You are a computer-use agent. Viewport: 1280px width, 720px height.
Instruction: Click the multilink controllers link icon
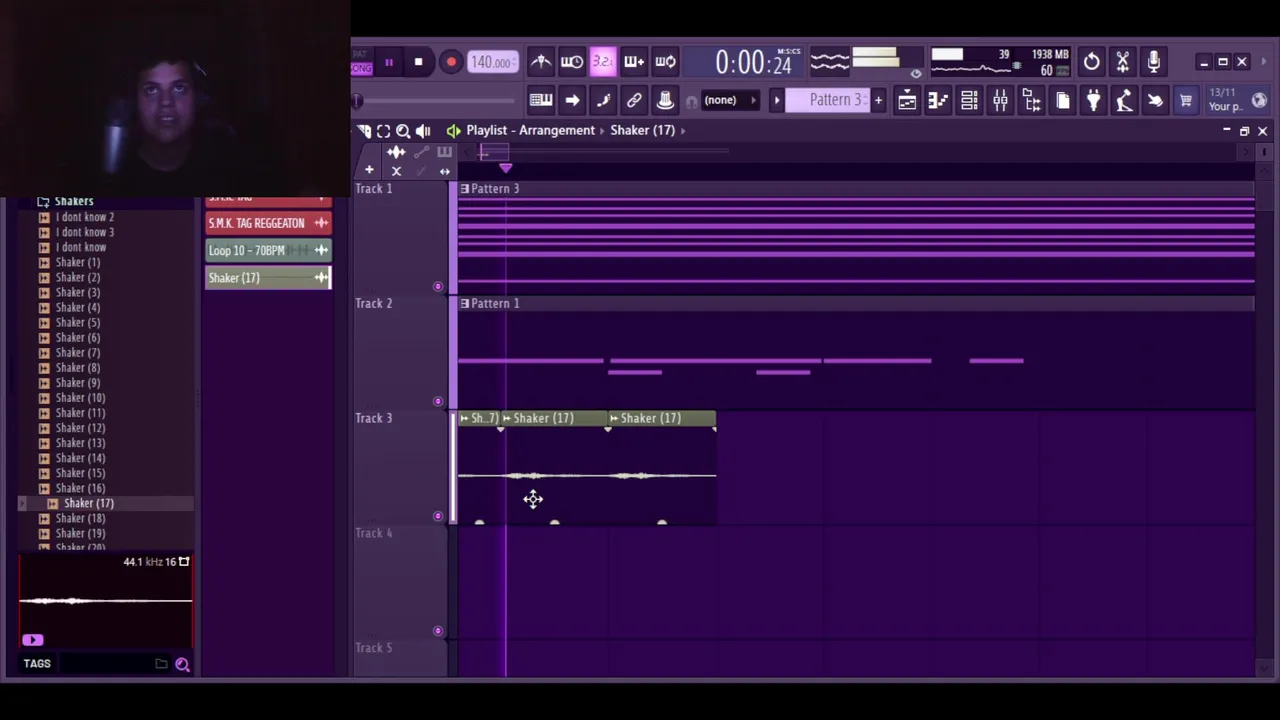coord(634,100)
